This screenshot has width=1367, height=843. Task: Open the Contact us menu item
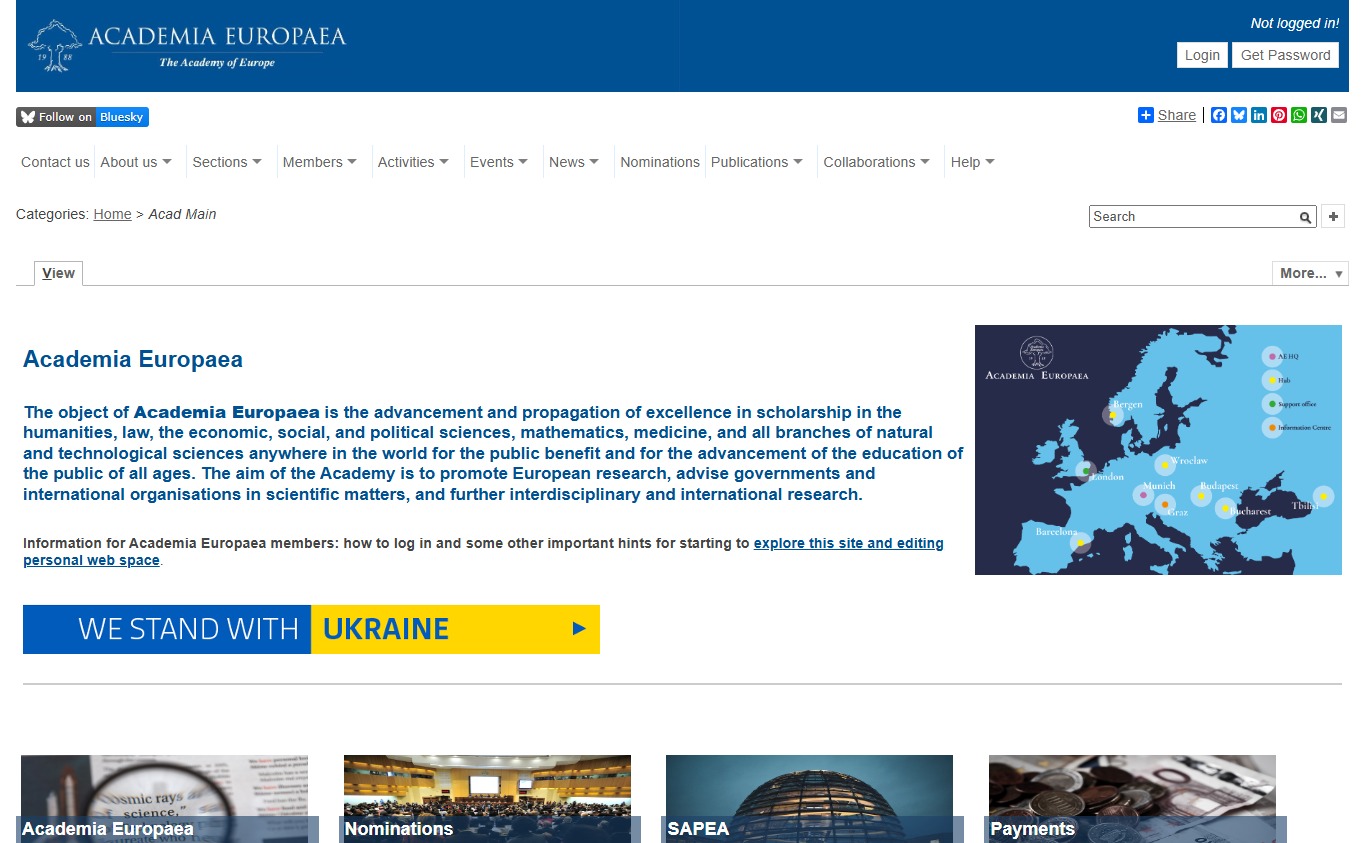click(x=55, y=162)
